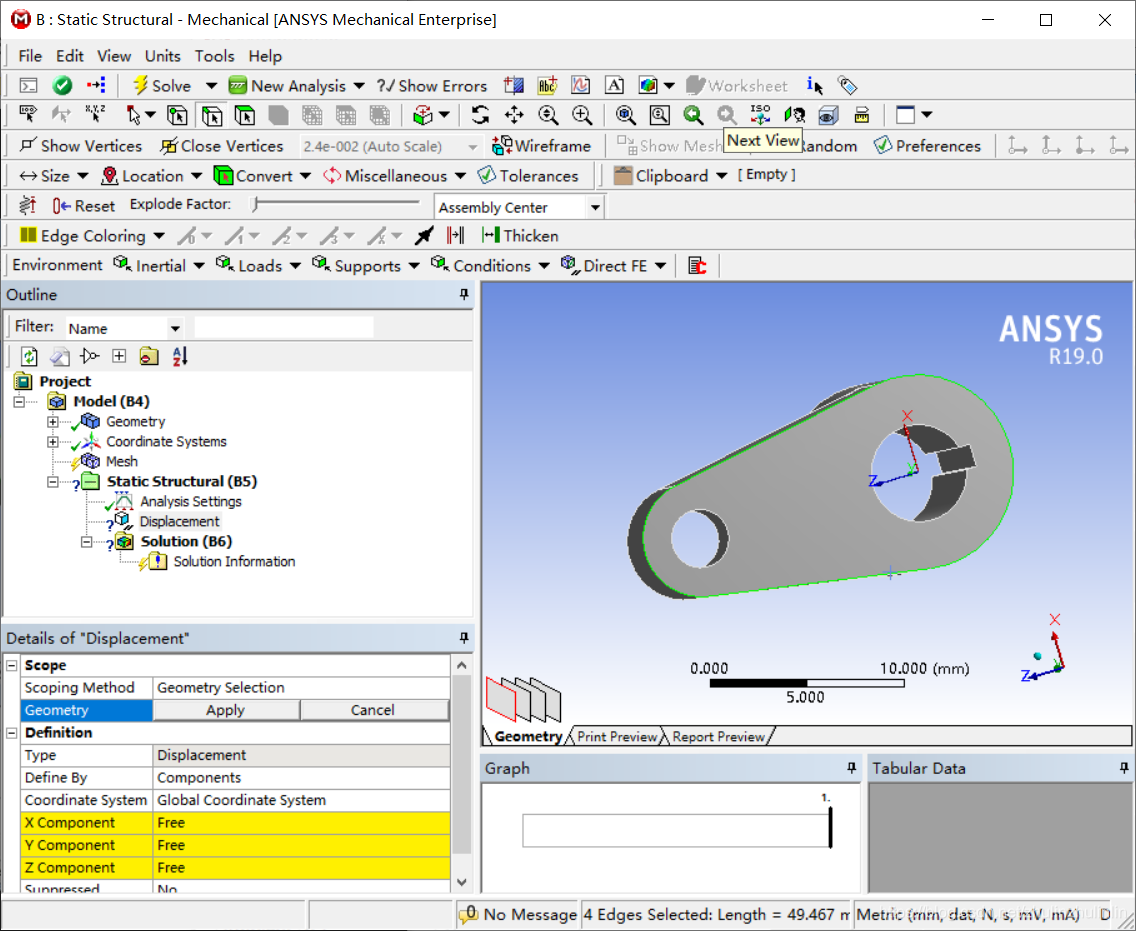
Task: Open the Units menu
Action: (162, 56)
